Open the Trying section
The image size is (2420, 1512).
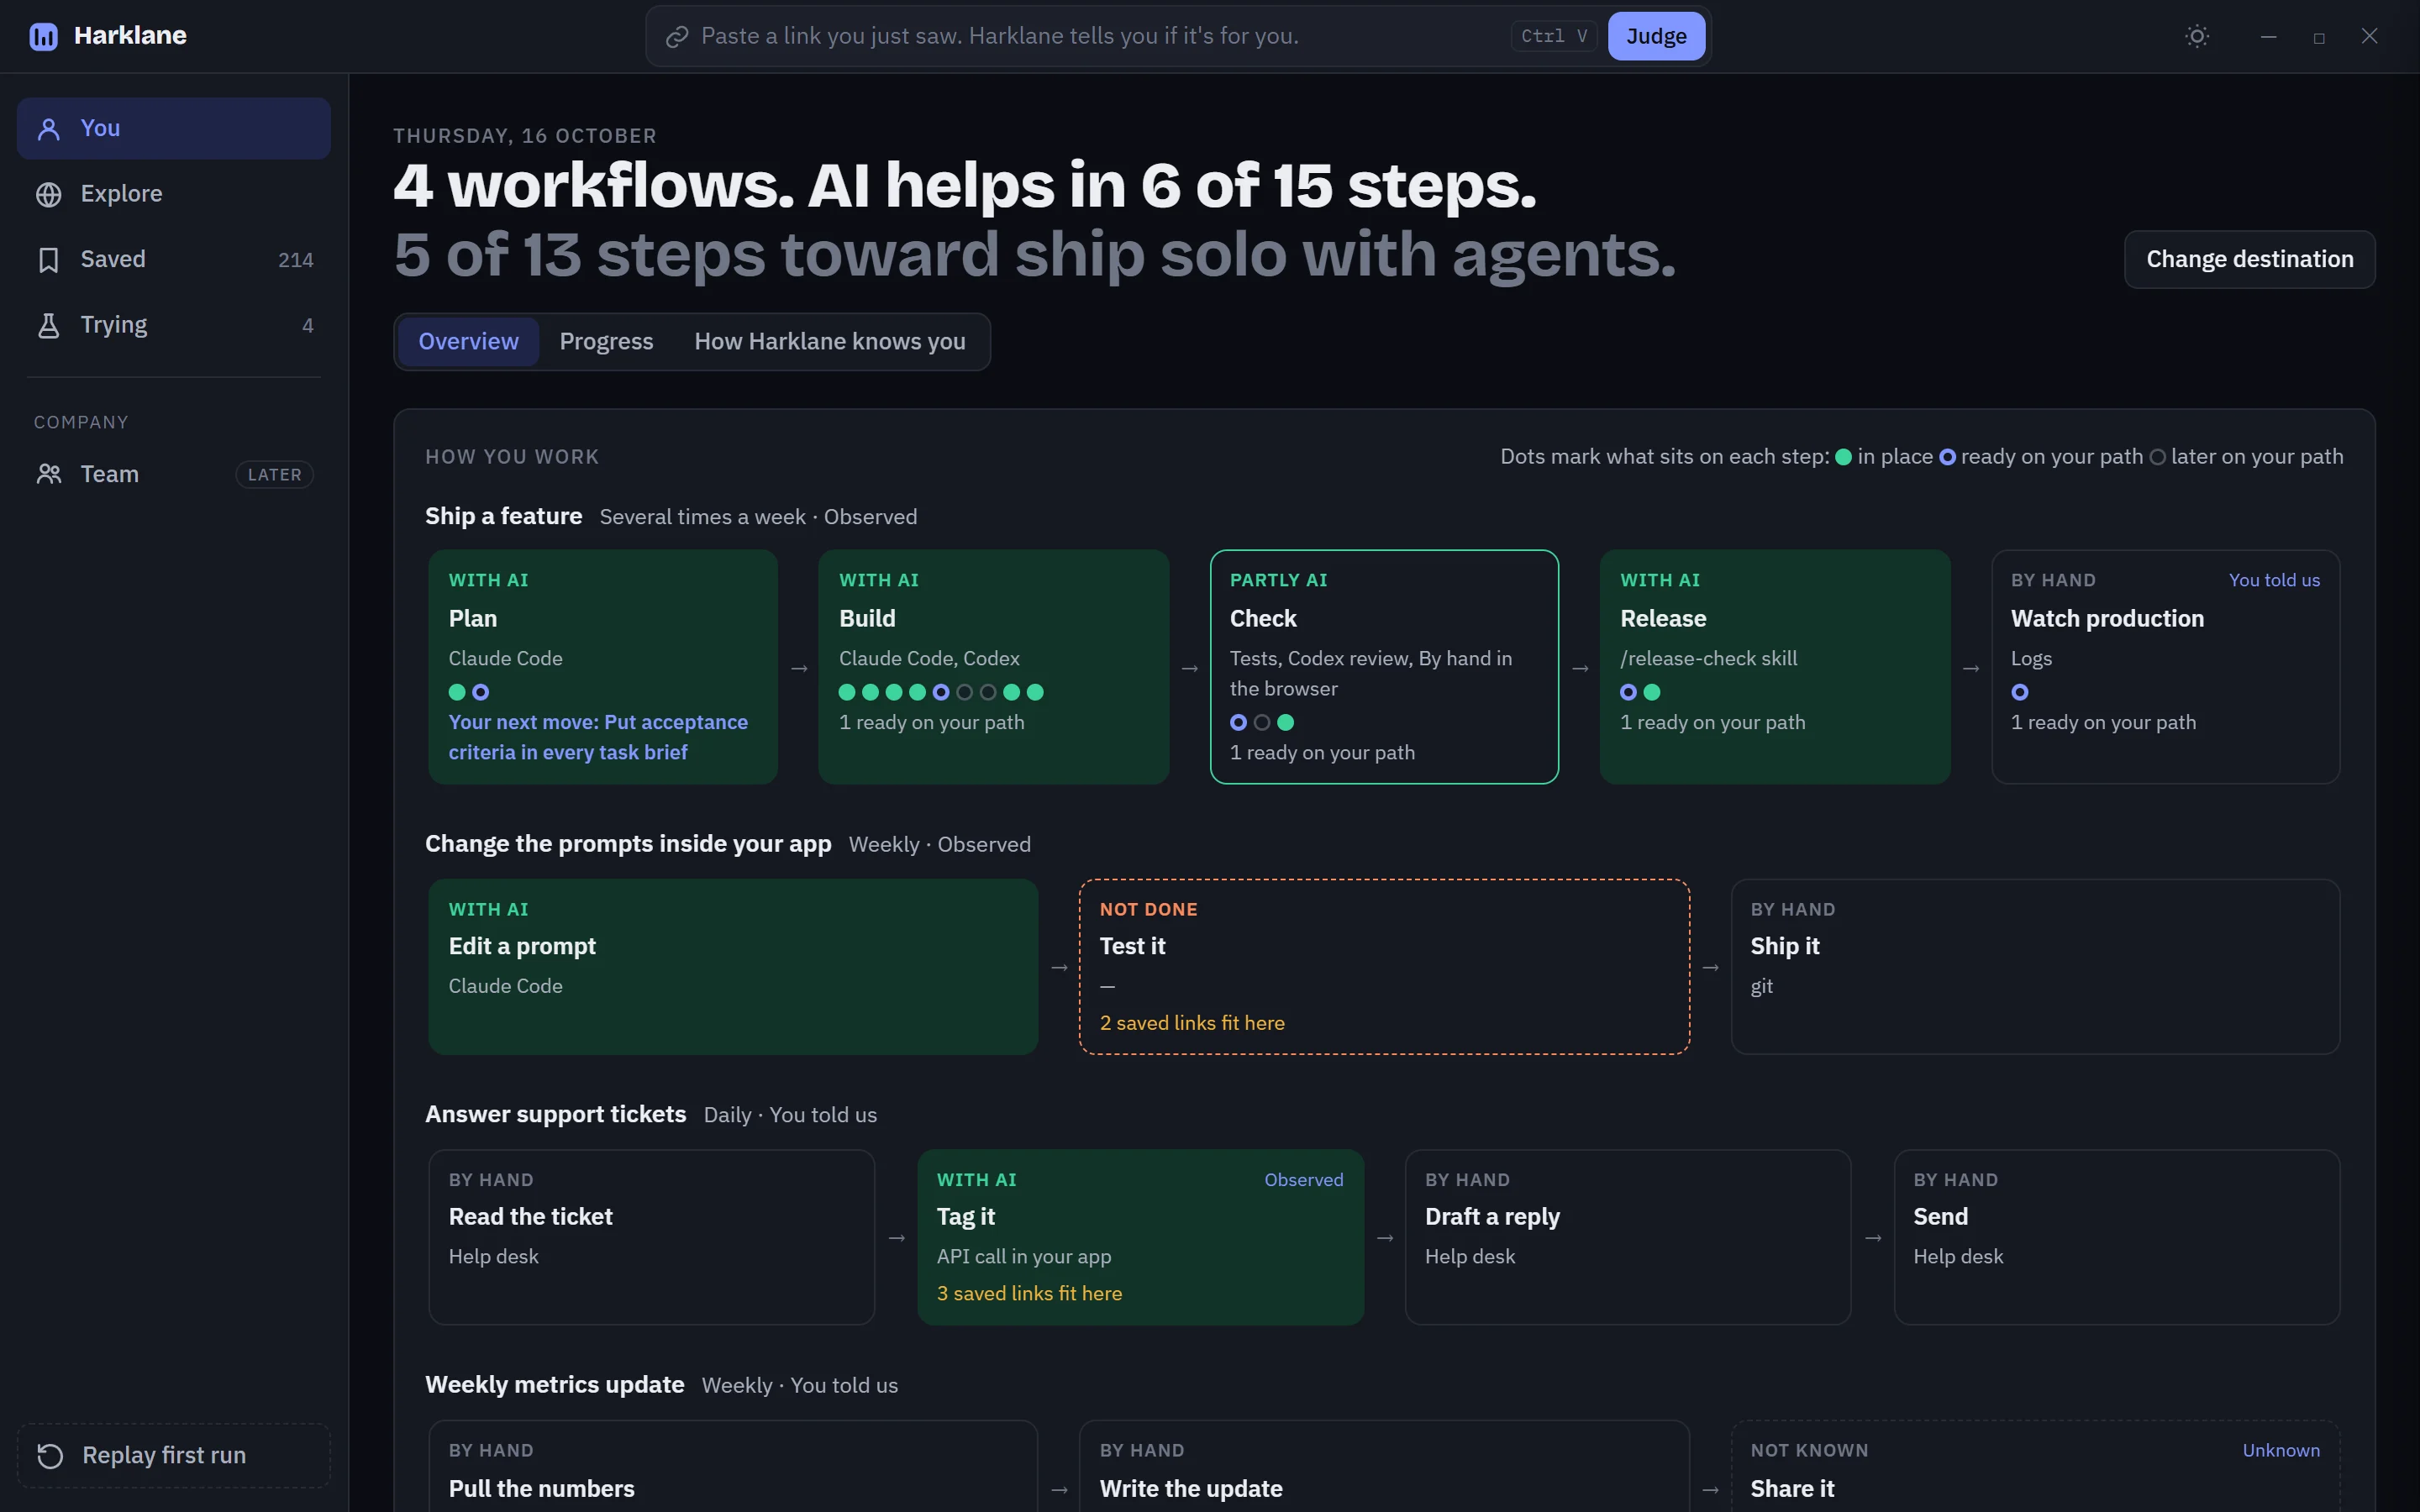[174, 325]
